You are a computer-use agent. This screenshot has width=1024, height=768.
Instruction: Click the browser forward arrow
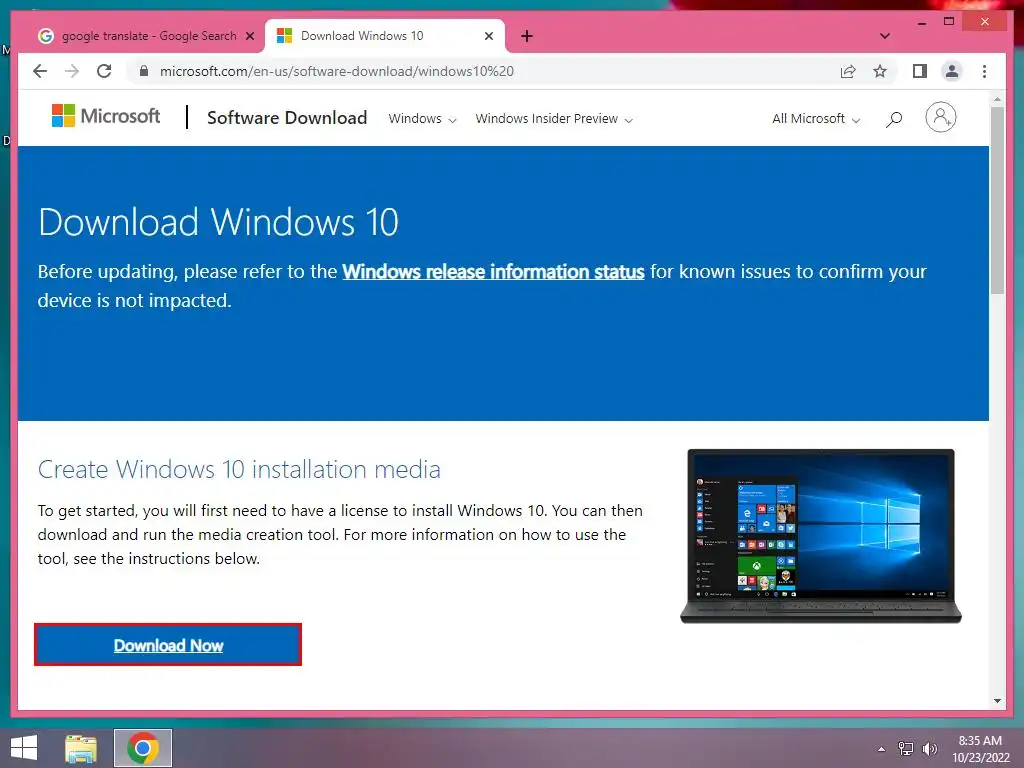[x=72, y=71]
